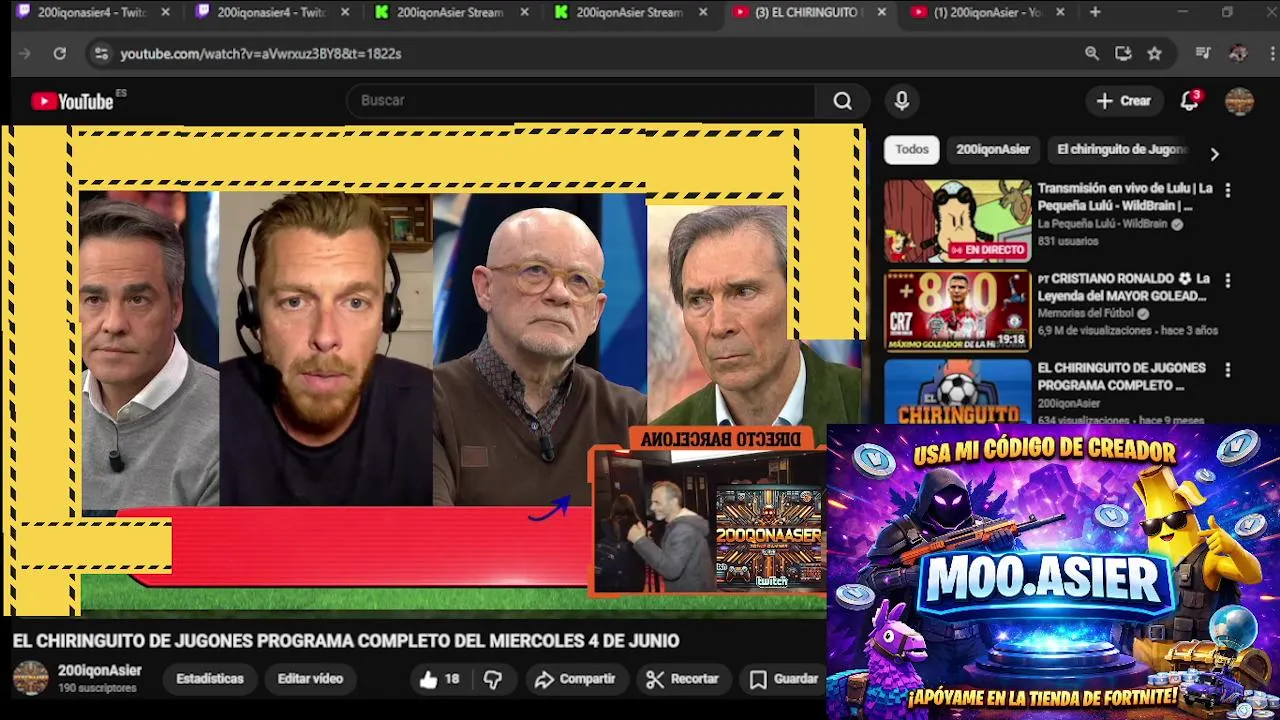This screenshot has height=720, width=1280.
Task: Open Transmisión en vivo de Lulu title
Action: click(x=1125, y=197)
